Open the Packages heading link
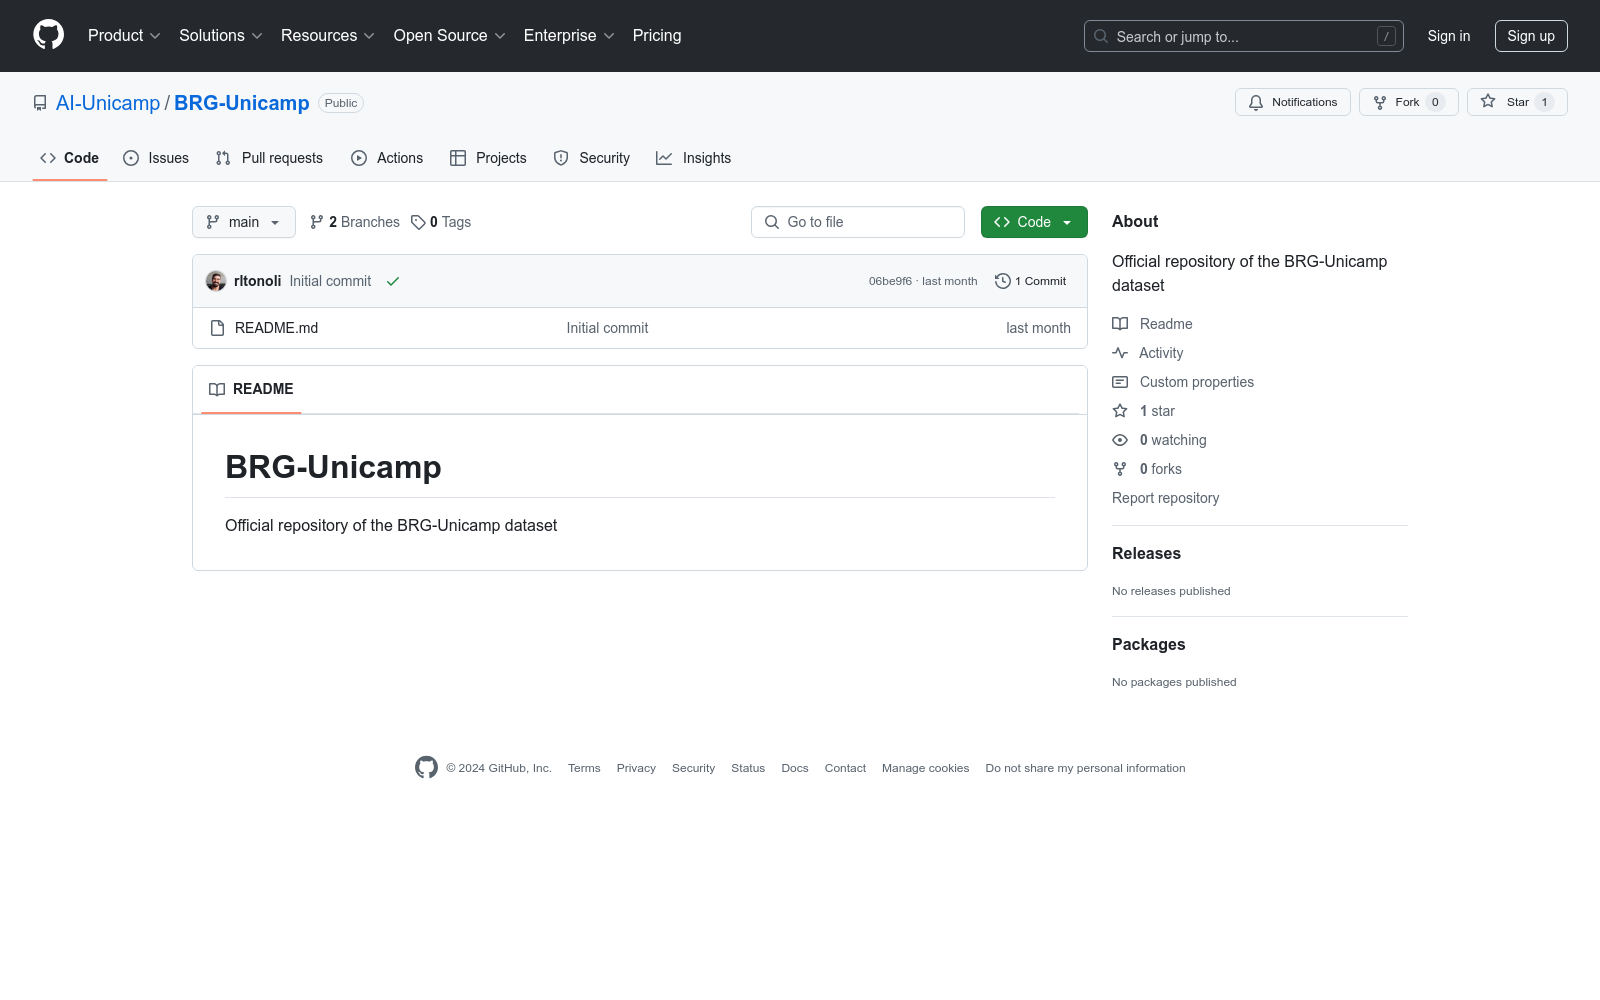The height and width of the screenshot is (1000, 1600). click(1148, 644)
